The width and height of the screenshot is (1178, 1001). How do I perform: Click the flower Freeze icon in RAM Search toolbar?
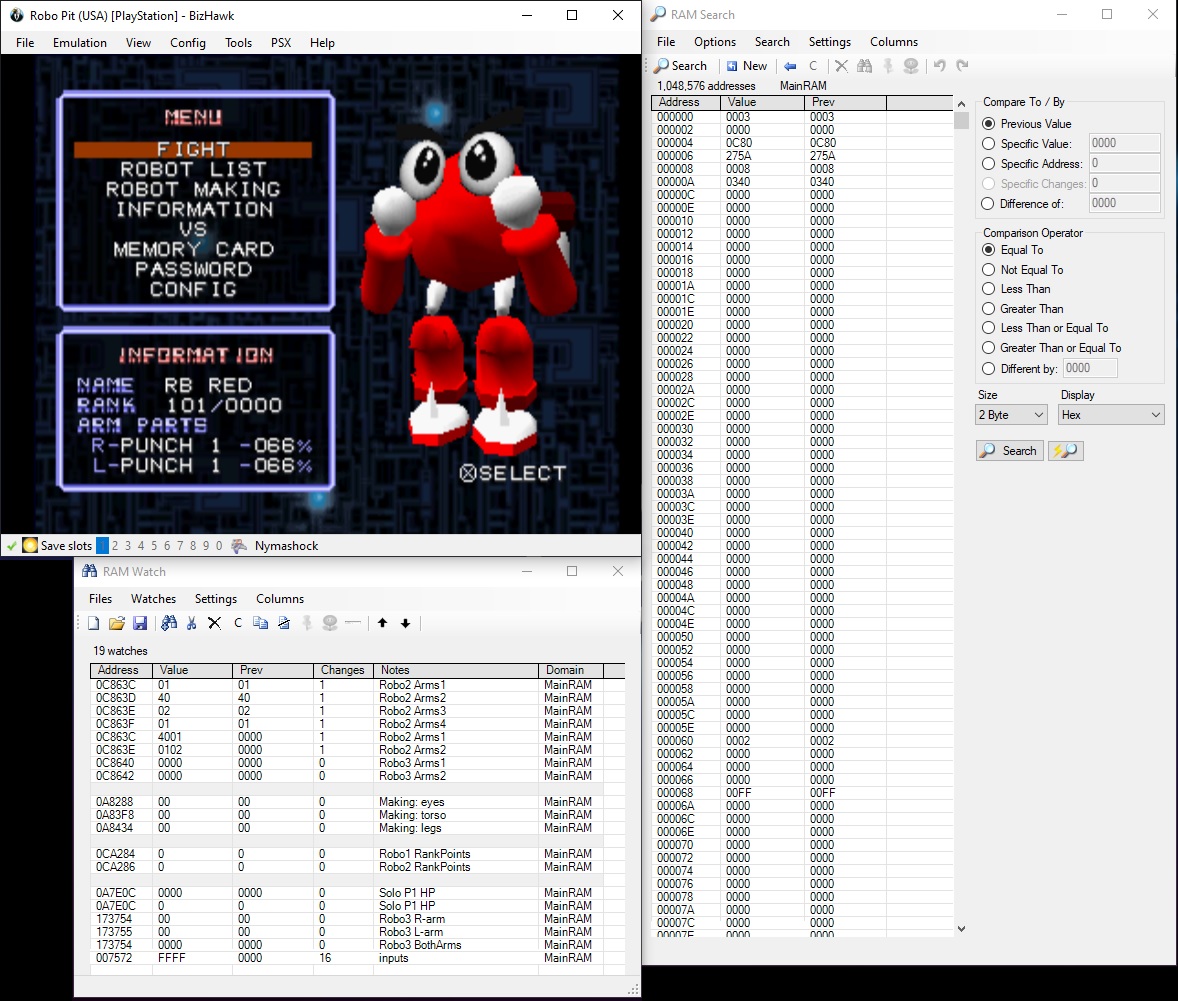coord(911,66)
